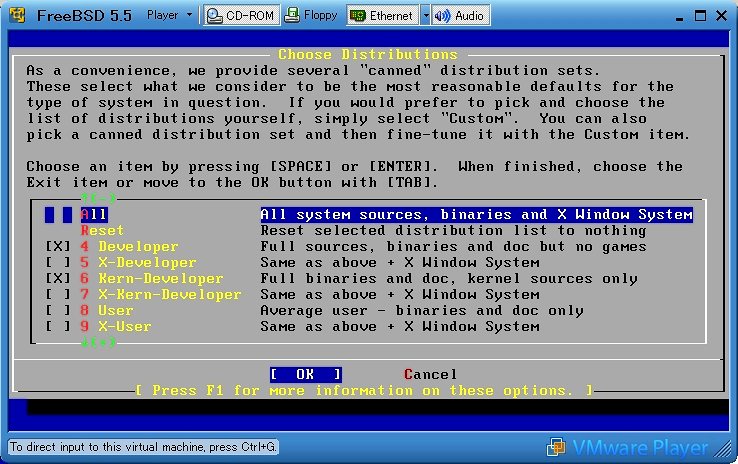Toggle the CD-ROM device button
Viewport: 738px width, 464px height.
tap(240, 15)
